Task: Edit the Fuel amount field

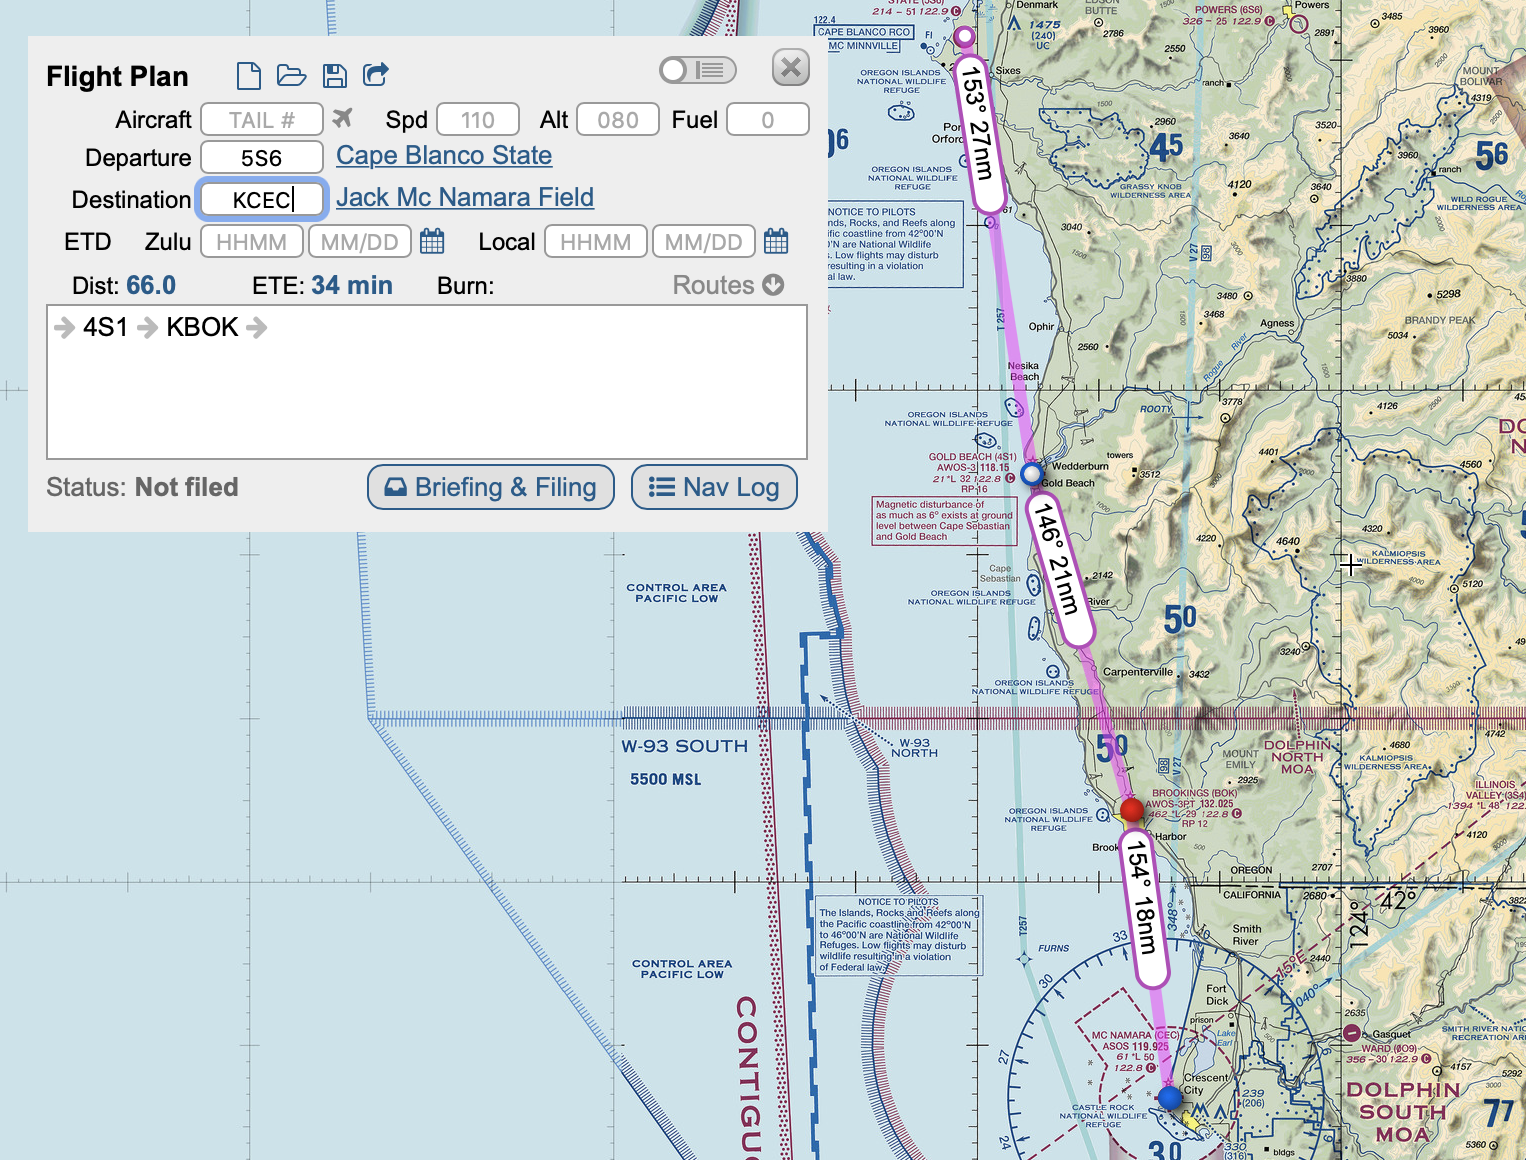Action: click(768, 120)
